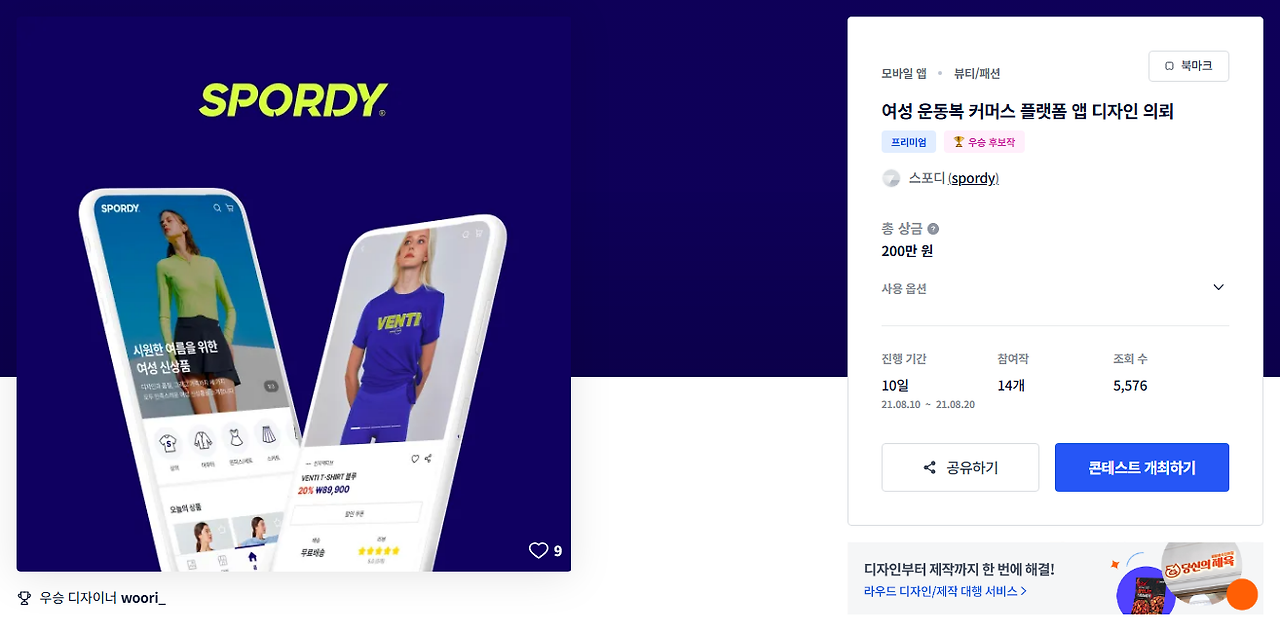Open the 사용 옵션 section label
This screenshot has width=1280, height=632.
[x=904, y=288]
